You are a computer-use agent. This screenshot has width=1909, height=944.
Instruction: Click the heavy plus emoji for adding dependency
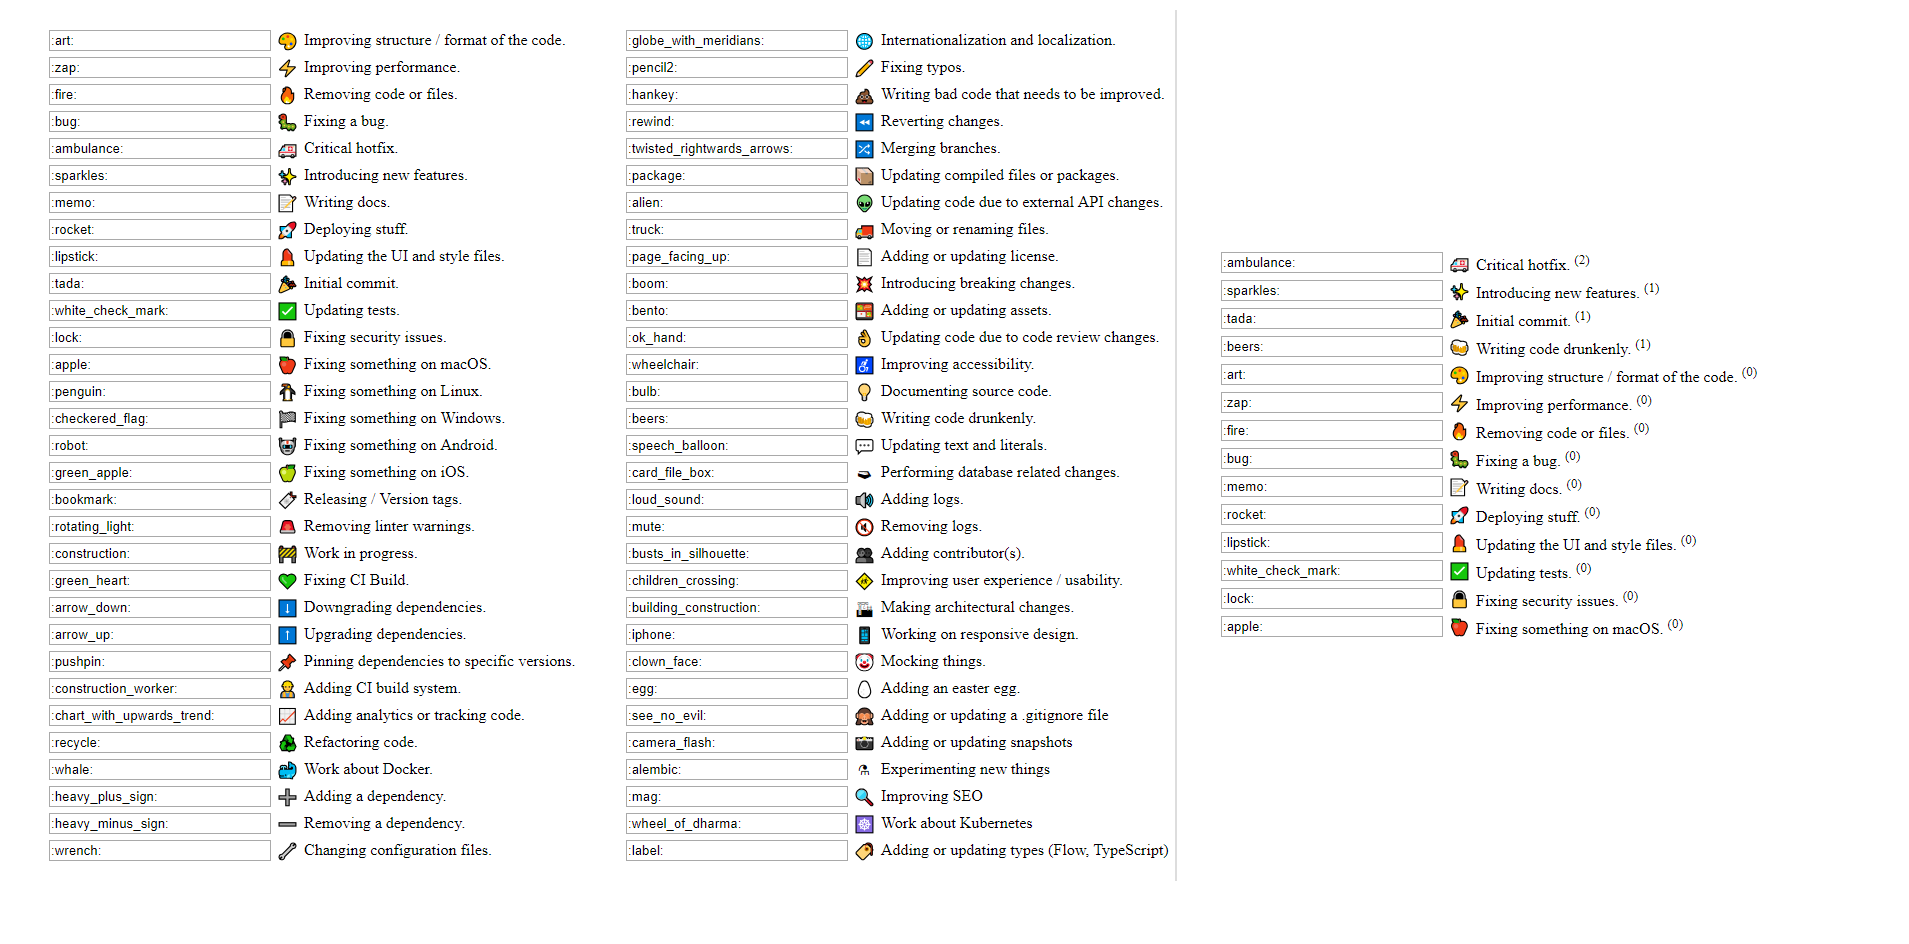coord(287,797)
